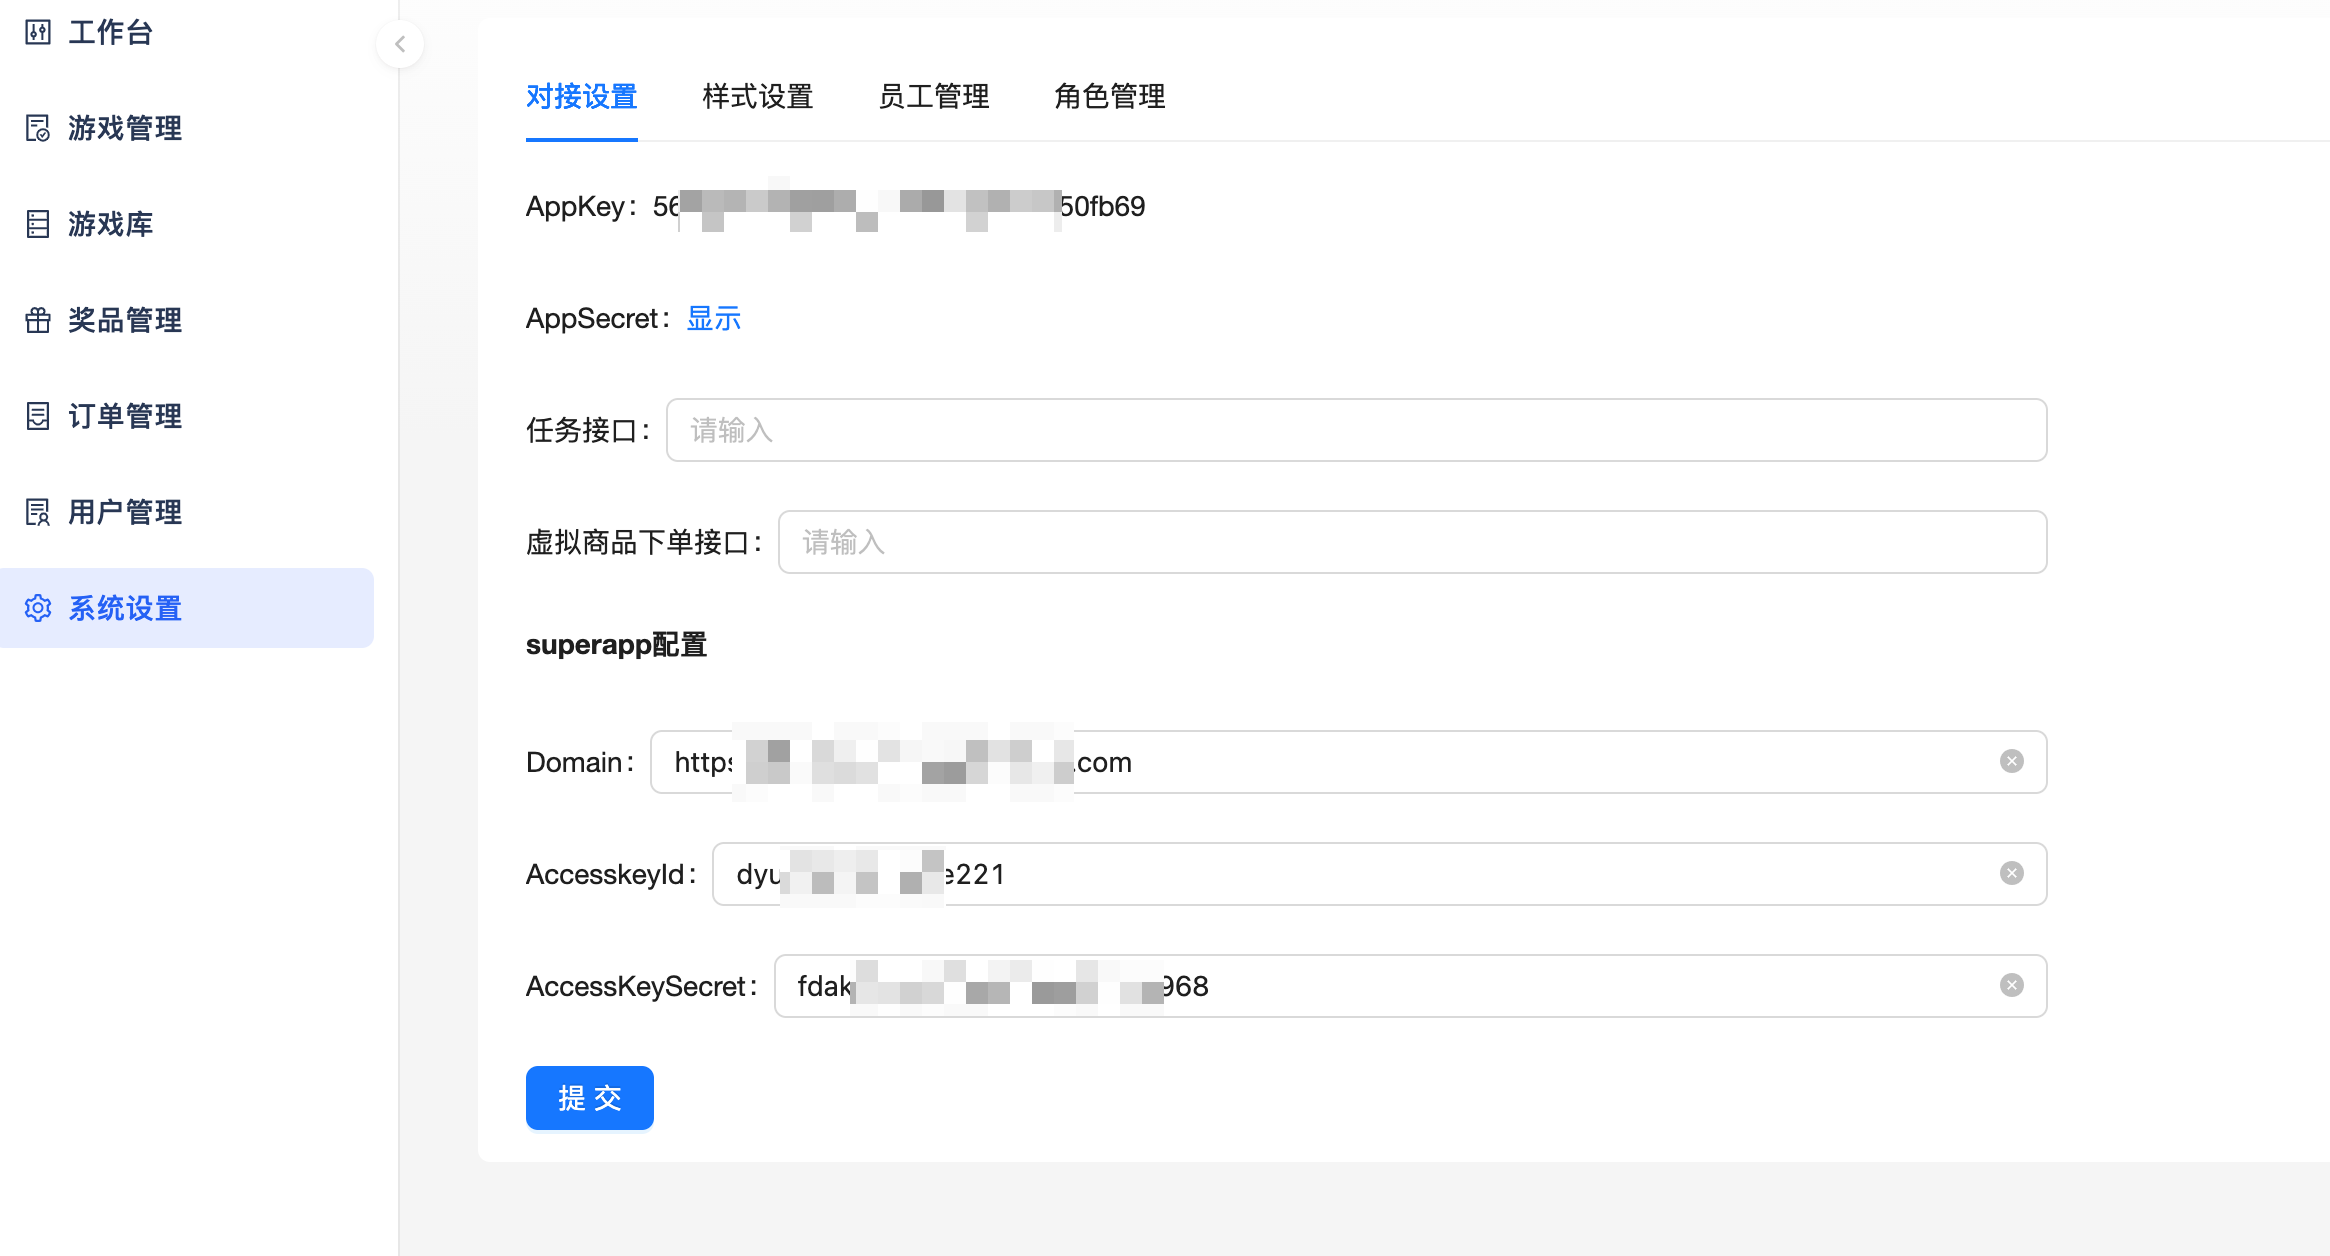Click the 用户管理 user icon
Screen dimensions: 2330x1256
(38, 512)
